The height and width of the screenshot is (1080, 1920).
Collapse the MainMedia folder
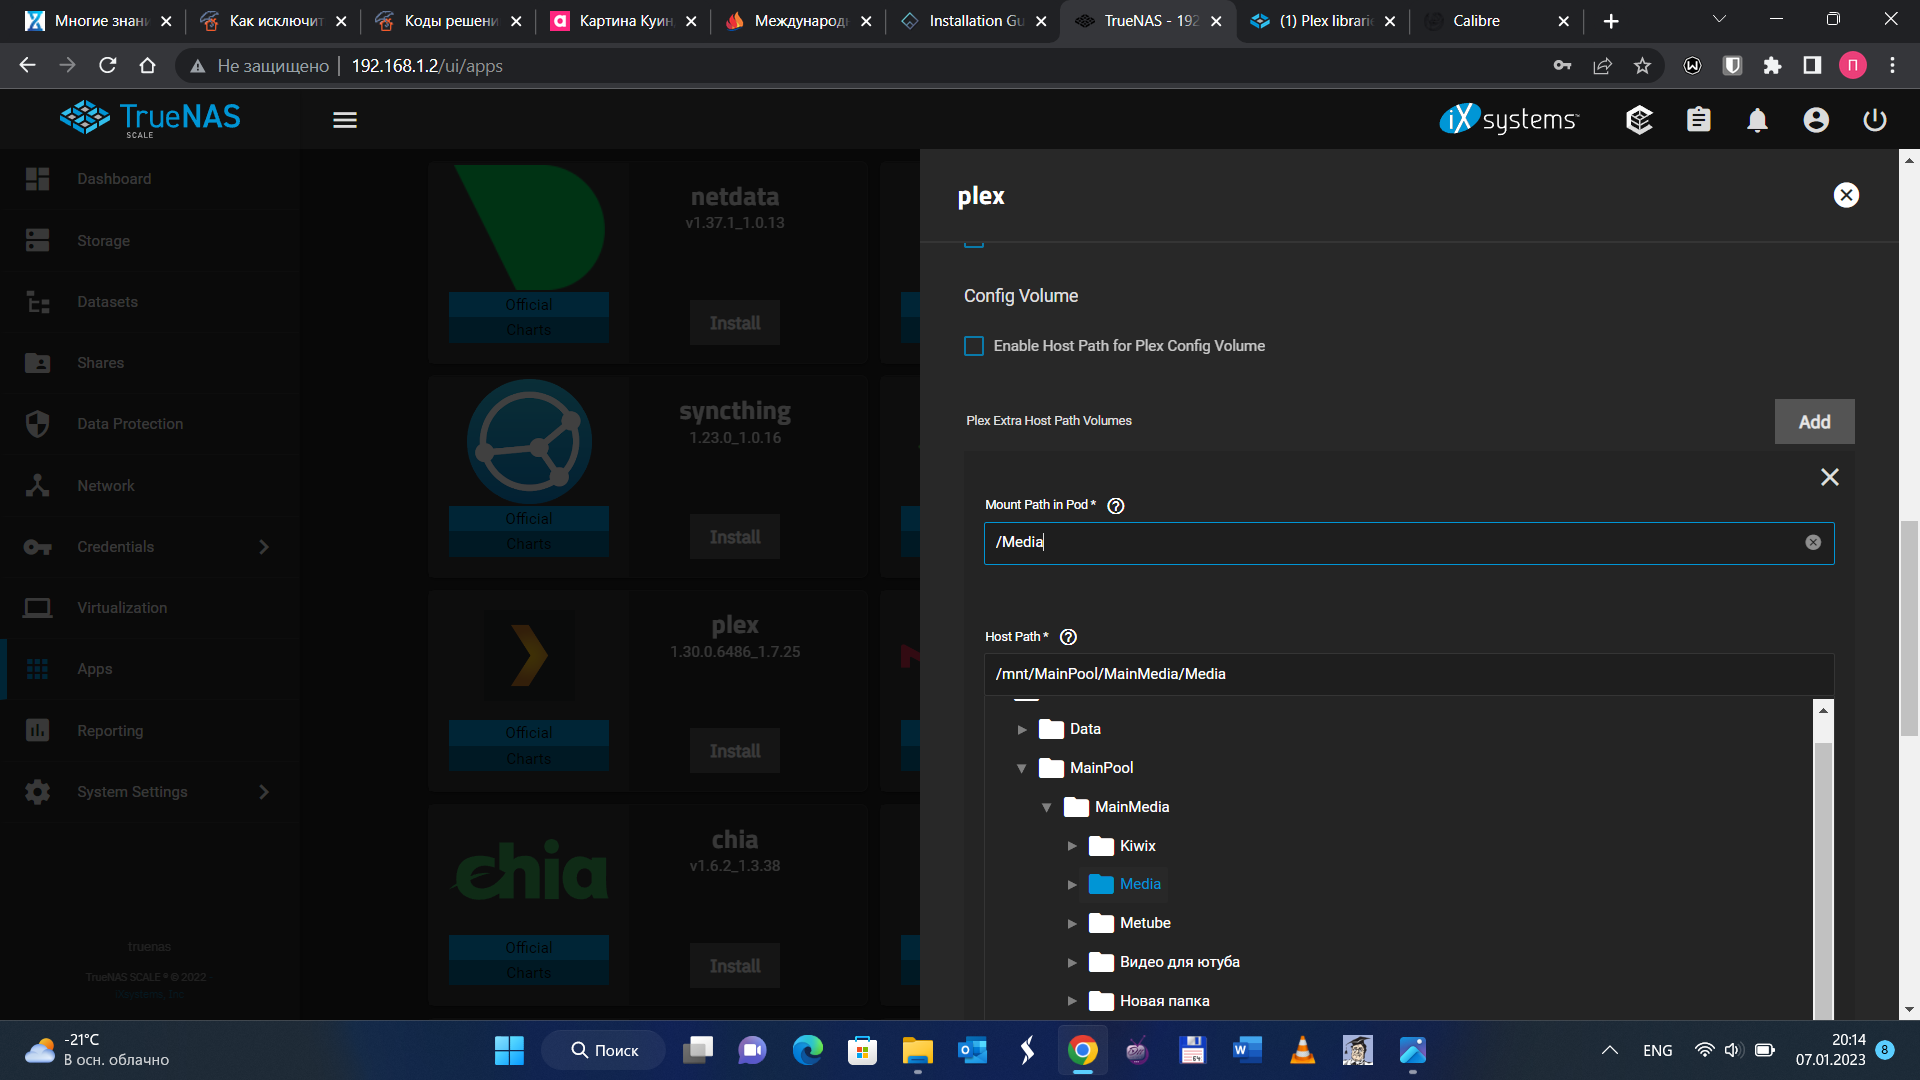tap(1047, 808)
